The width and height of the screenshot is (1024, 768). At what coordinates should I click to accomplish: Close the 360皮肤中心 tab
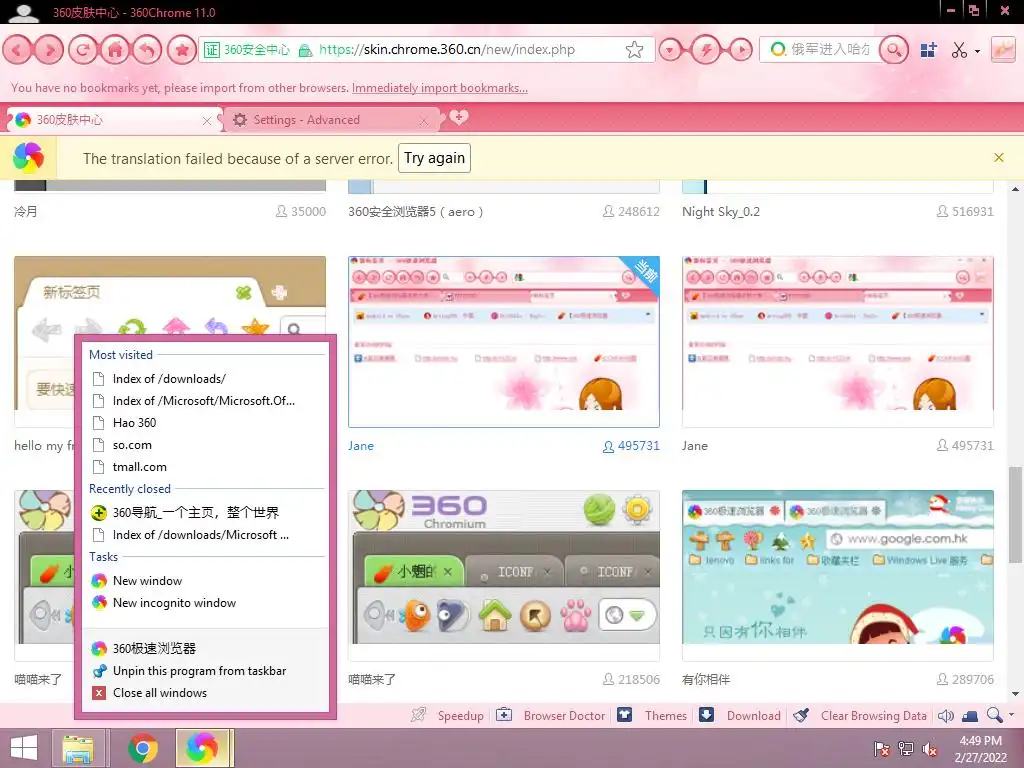[x=206, y=121]
